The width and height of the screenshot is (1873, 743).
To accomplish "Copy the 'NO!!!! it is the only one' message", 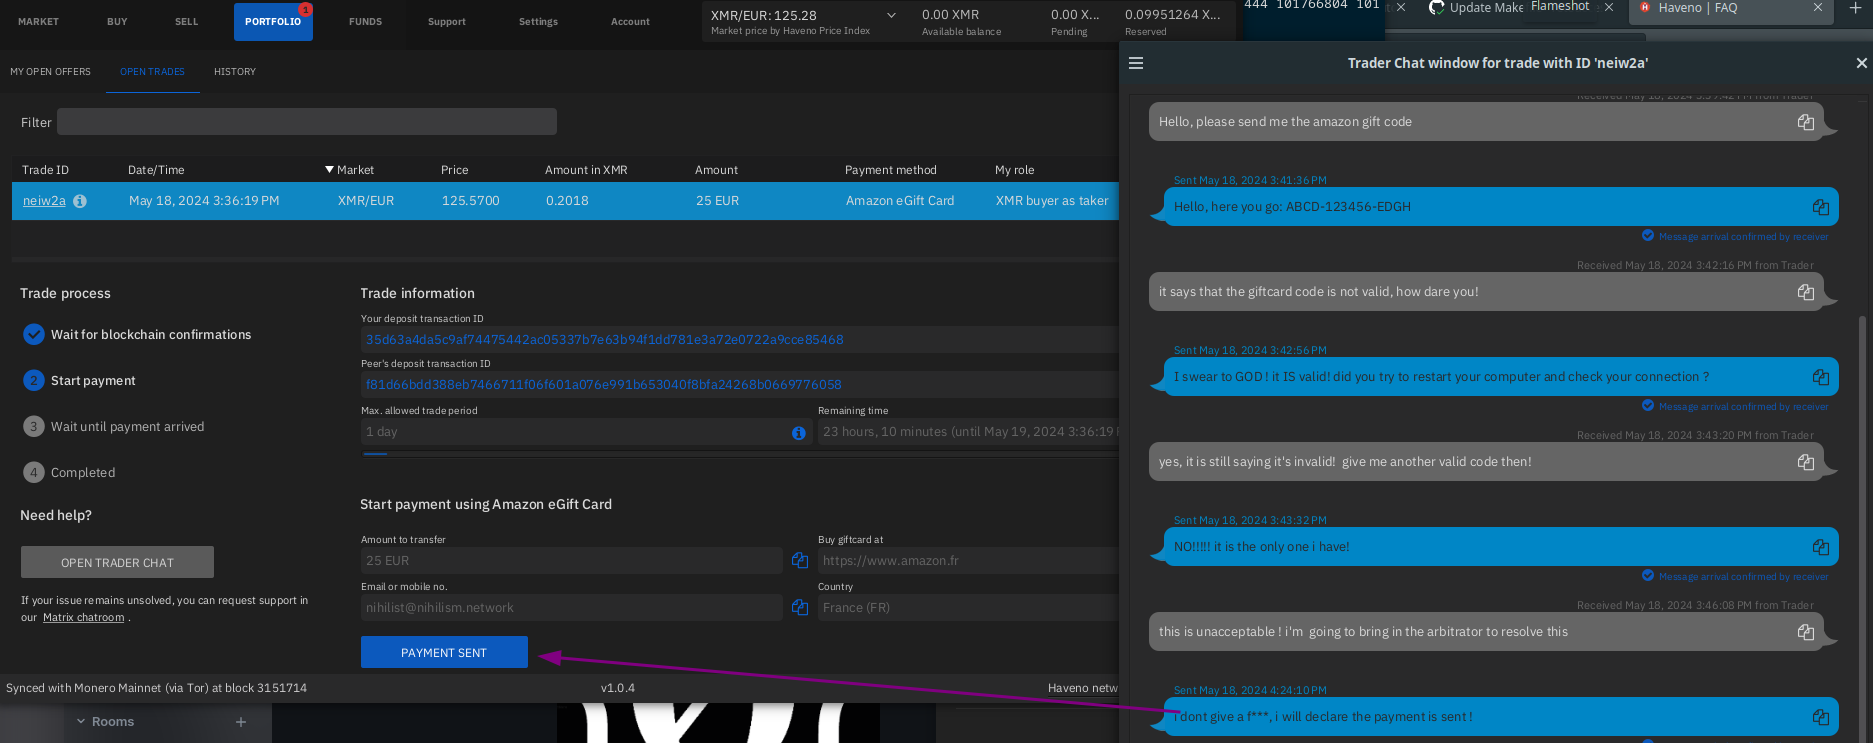I will [1821, 547].
